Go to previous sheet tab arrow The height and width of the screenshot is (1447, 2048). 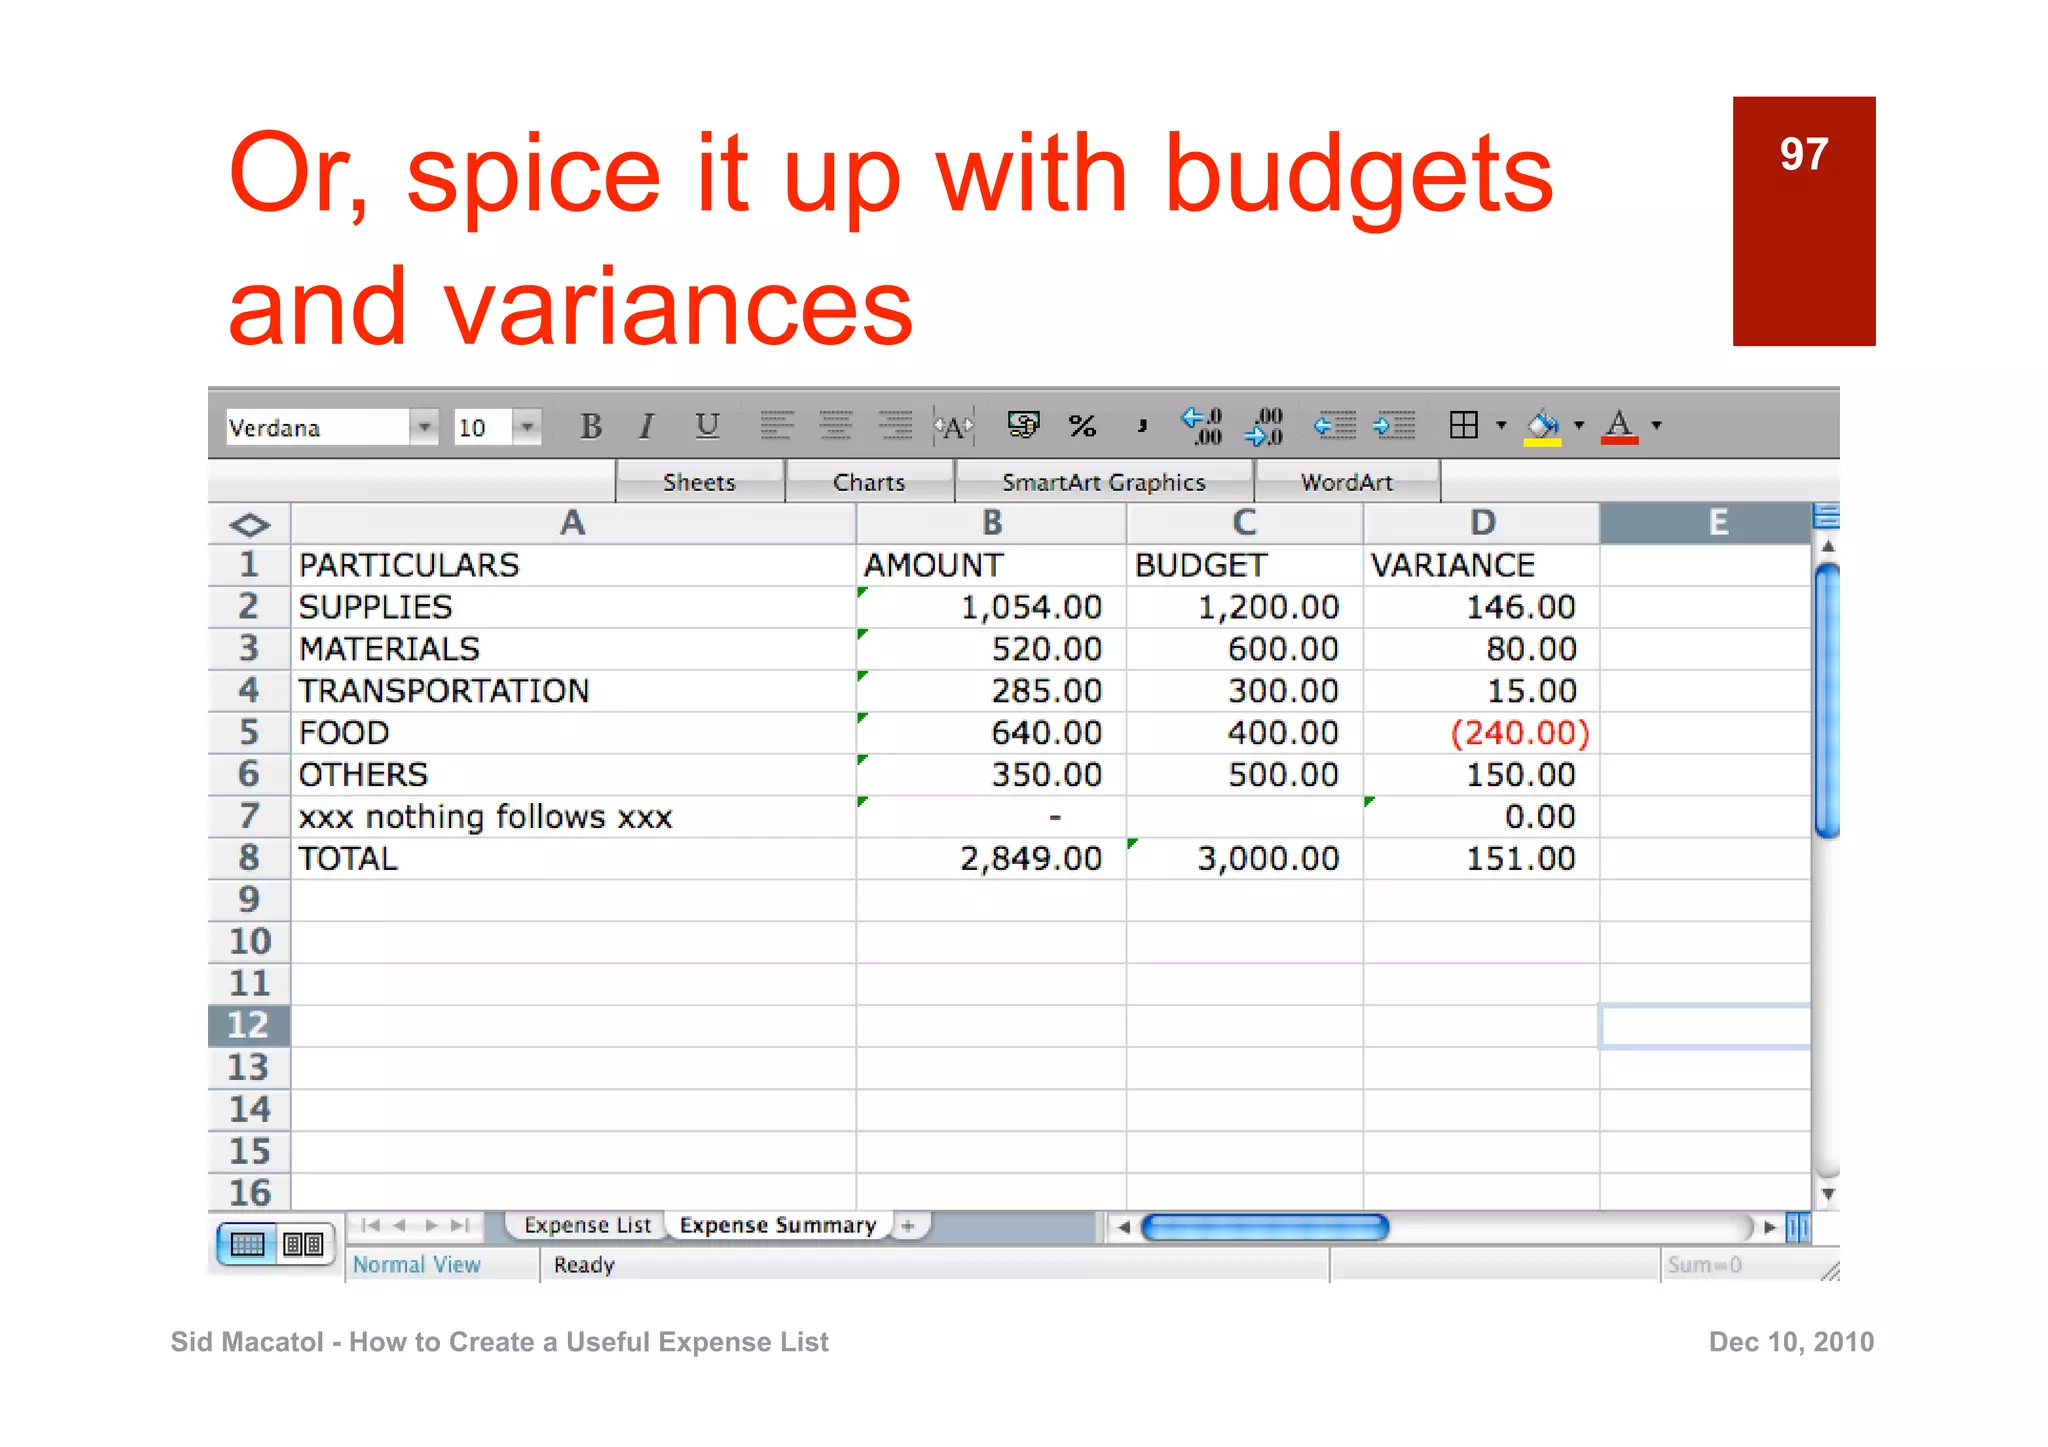click(400, 1225)
